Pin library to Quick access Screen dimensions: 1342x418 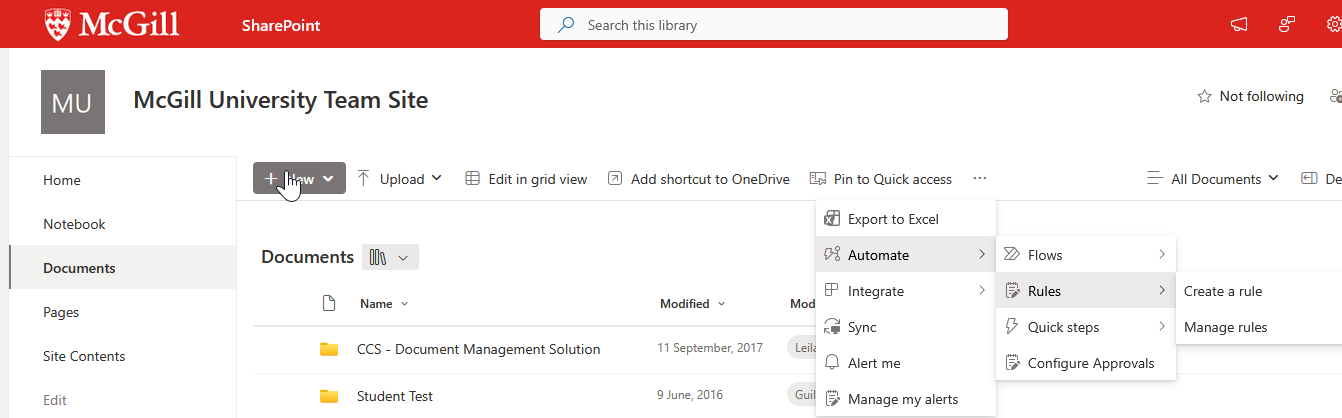(880, 179)
